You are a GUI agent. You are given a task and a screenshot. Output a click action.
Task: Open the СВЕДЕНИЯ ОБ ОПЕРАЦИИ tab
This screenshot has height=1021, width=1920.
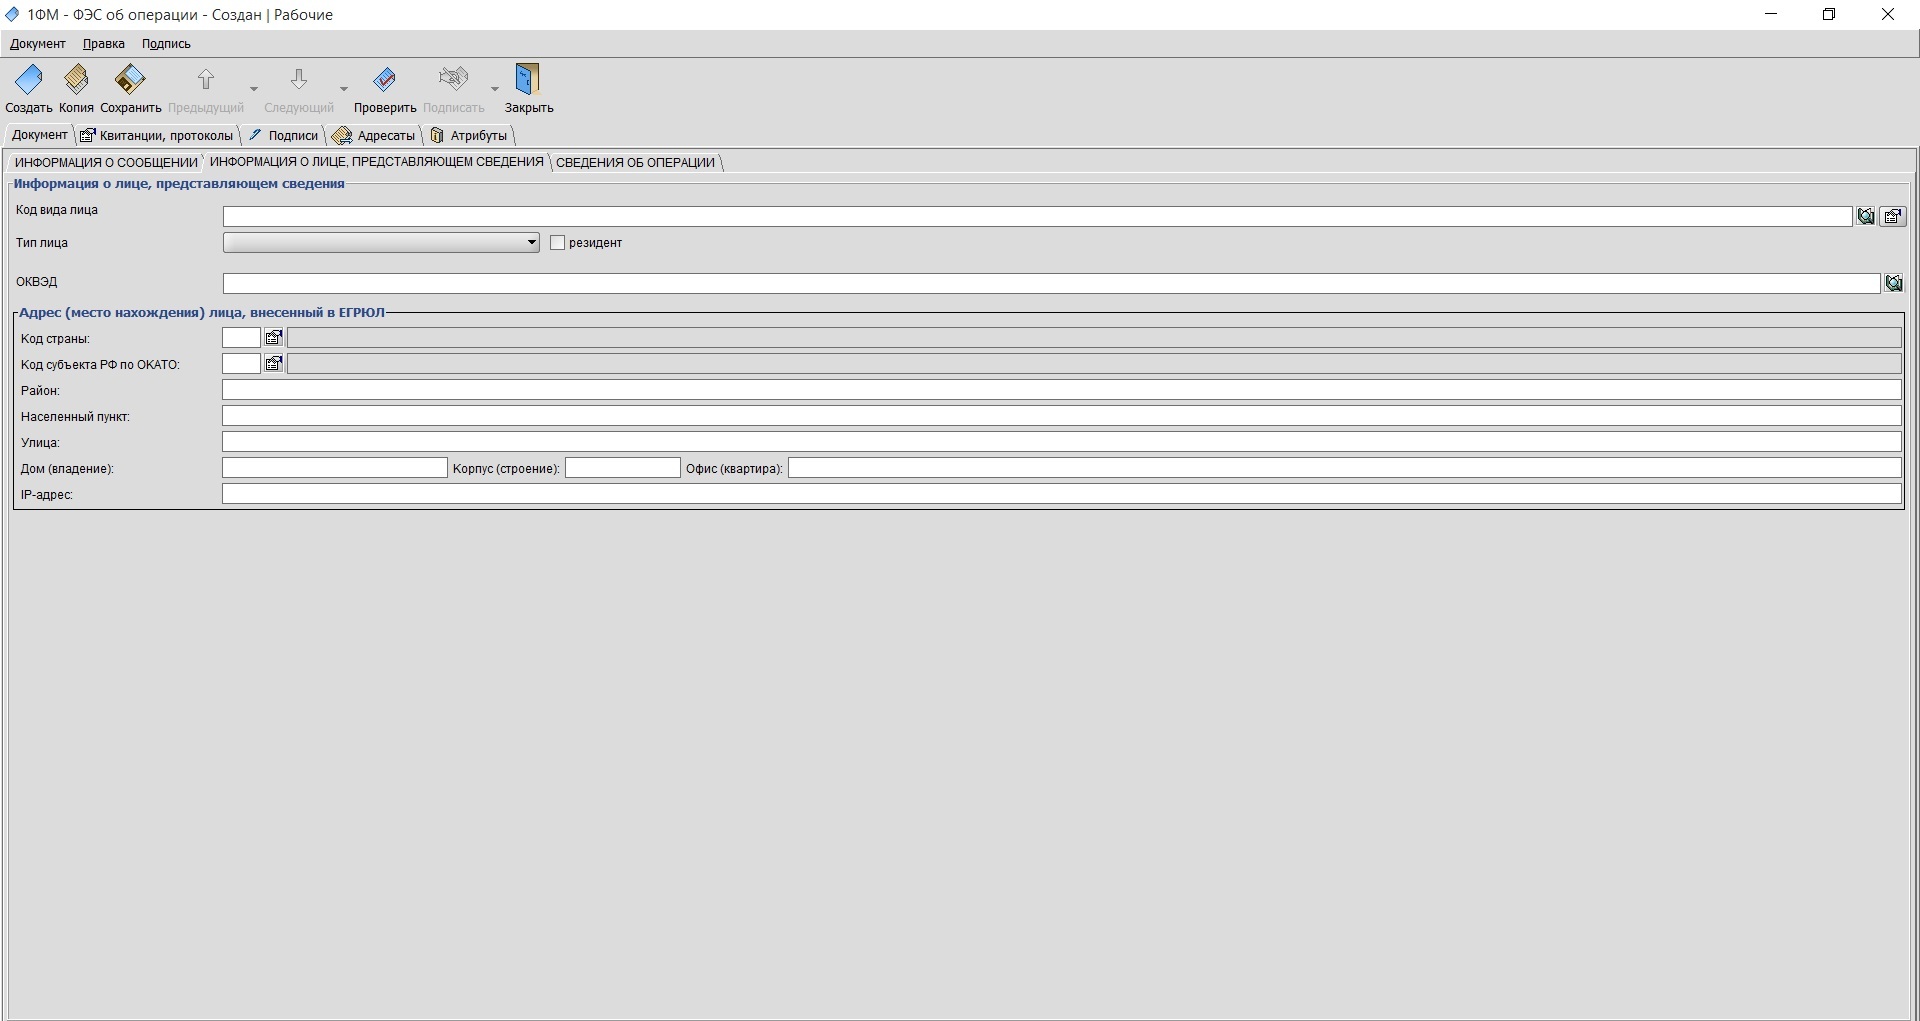(635, 162)
